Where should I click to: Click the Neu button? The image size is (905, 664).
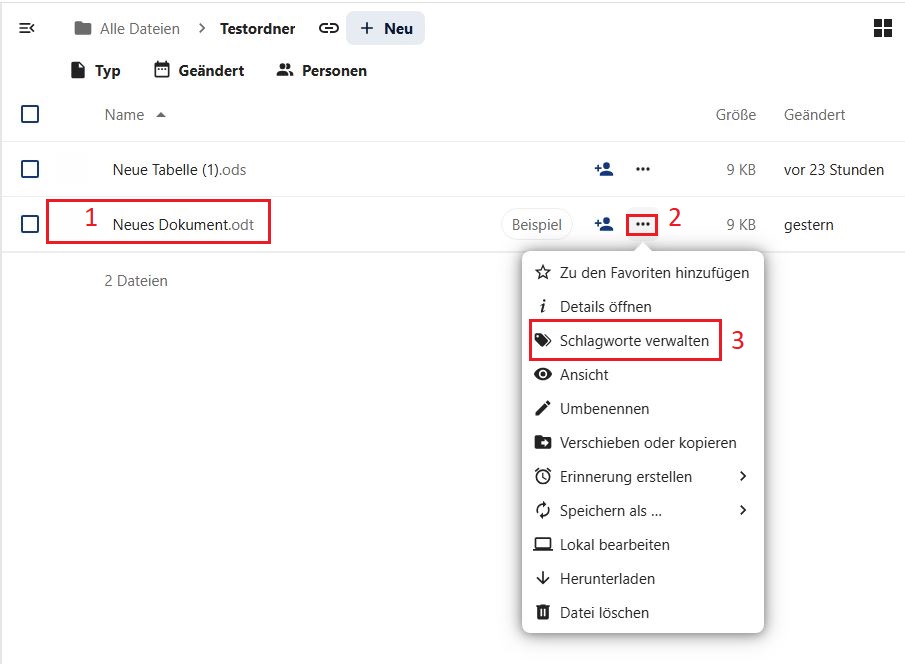point(386,28)
